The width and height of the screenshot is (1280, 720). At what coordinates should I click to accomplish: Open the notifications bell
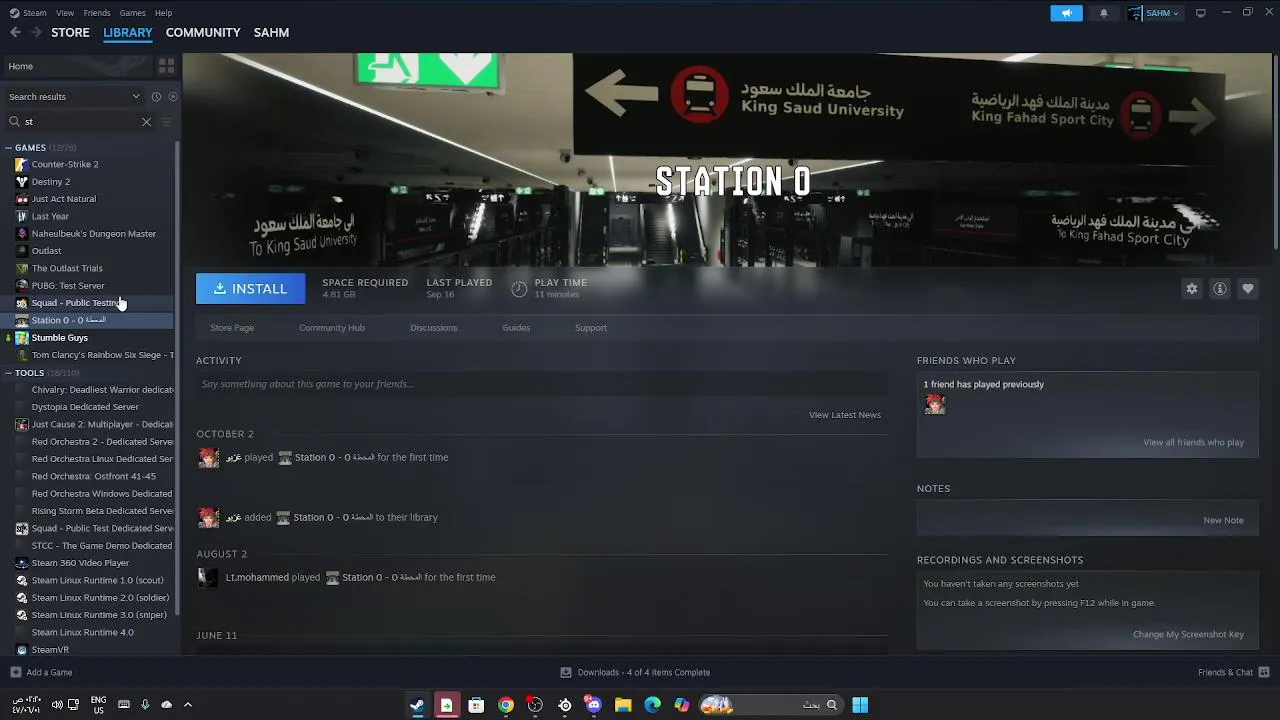[1104, 13]
